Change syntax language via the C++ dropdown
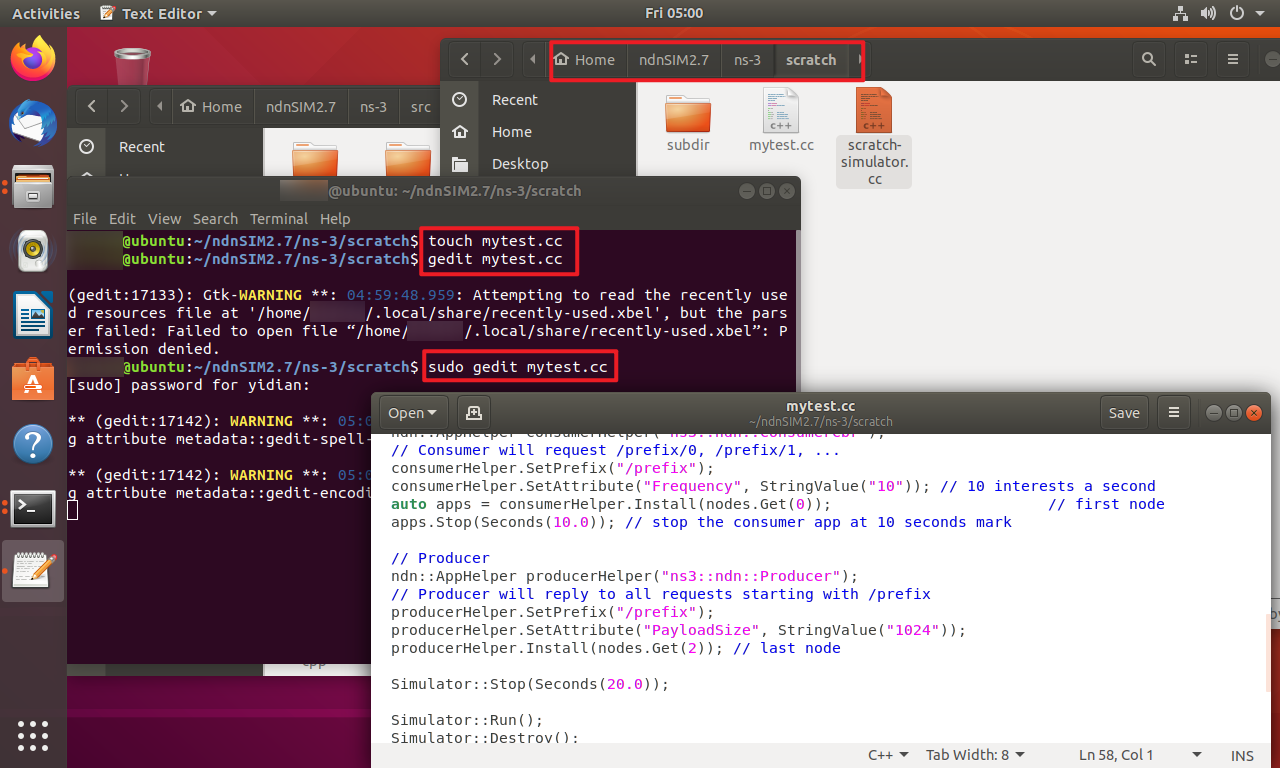 point(888,755)
